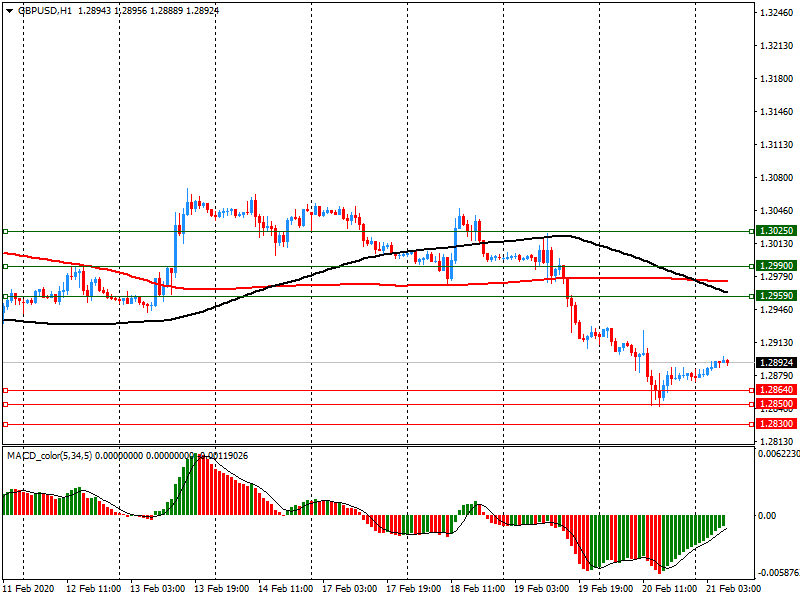Click left handle of top green line
The height and width of the screenshot is (600, 800).
[x=5, y=231]
